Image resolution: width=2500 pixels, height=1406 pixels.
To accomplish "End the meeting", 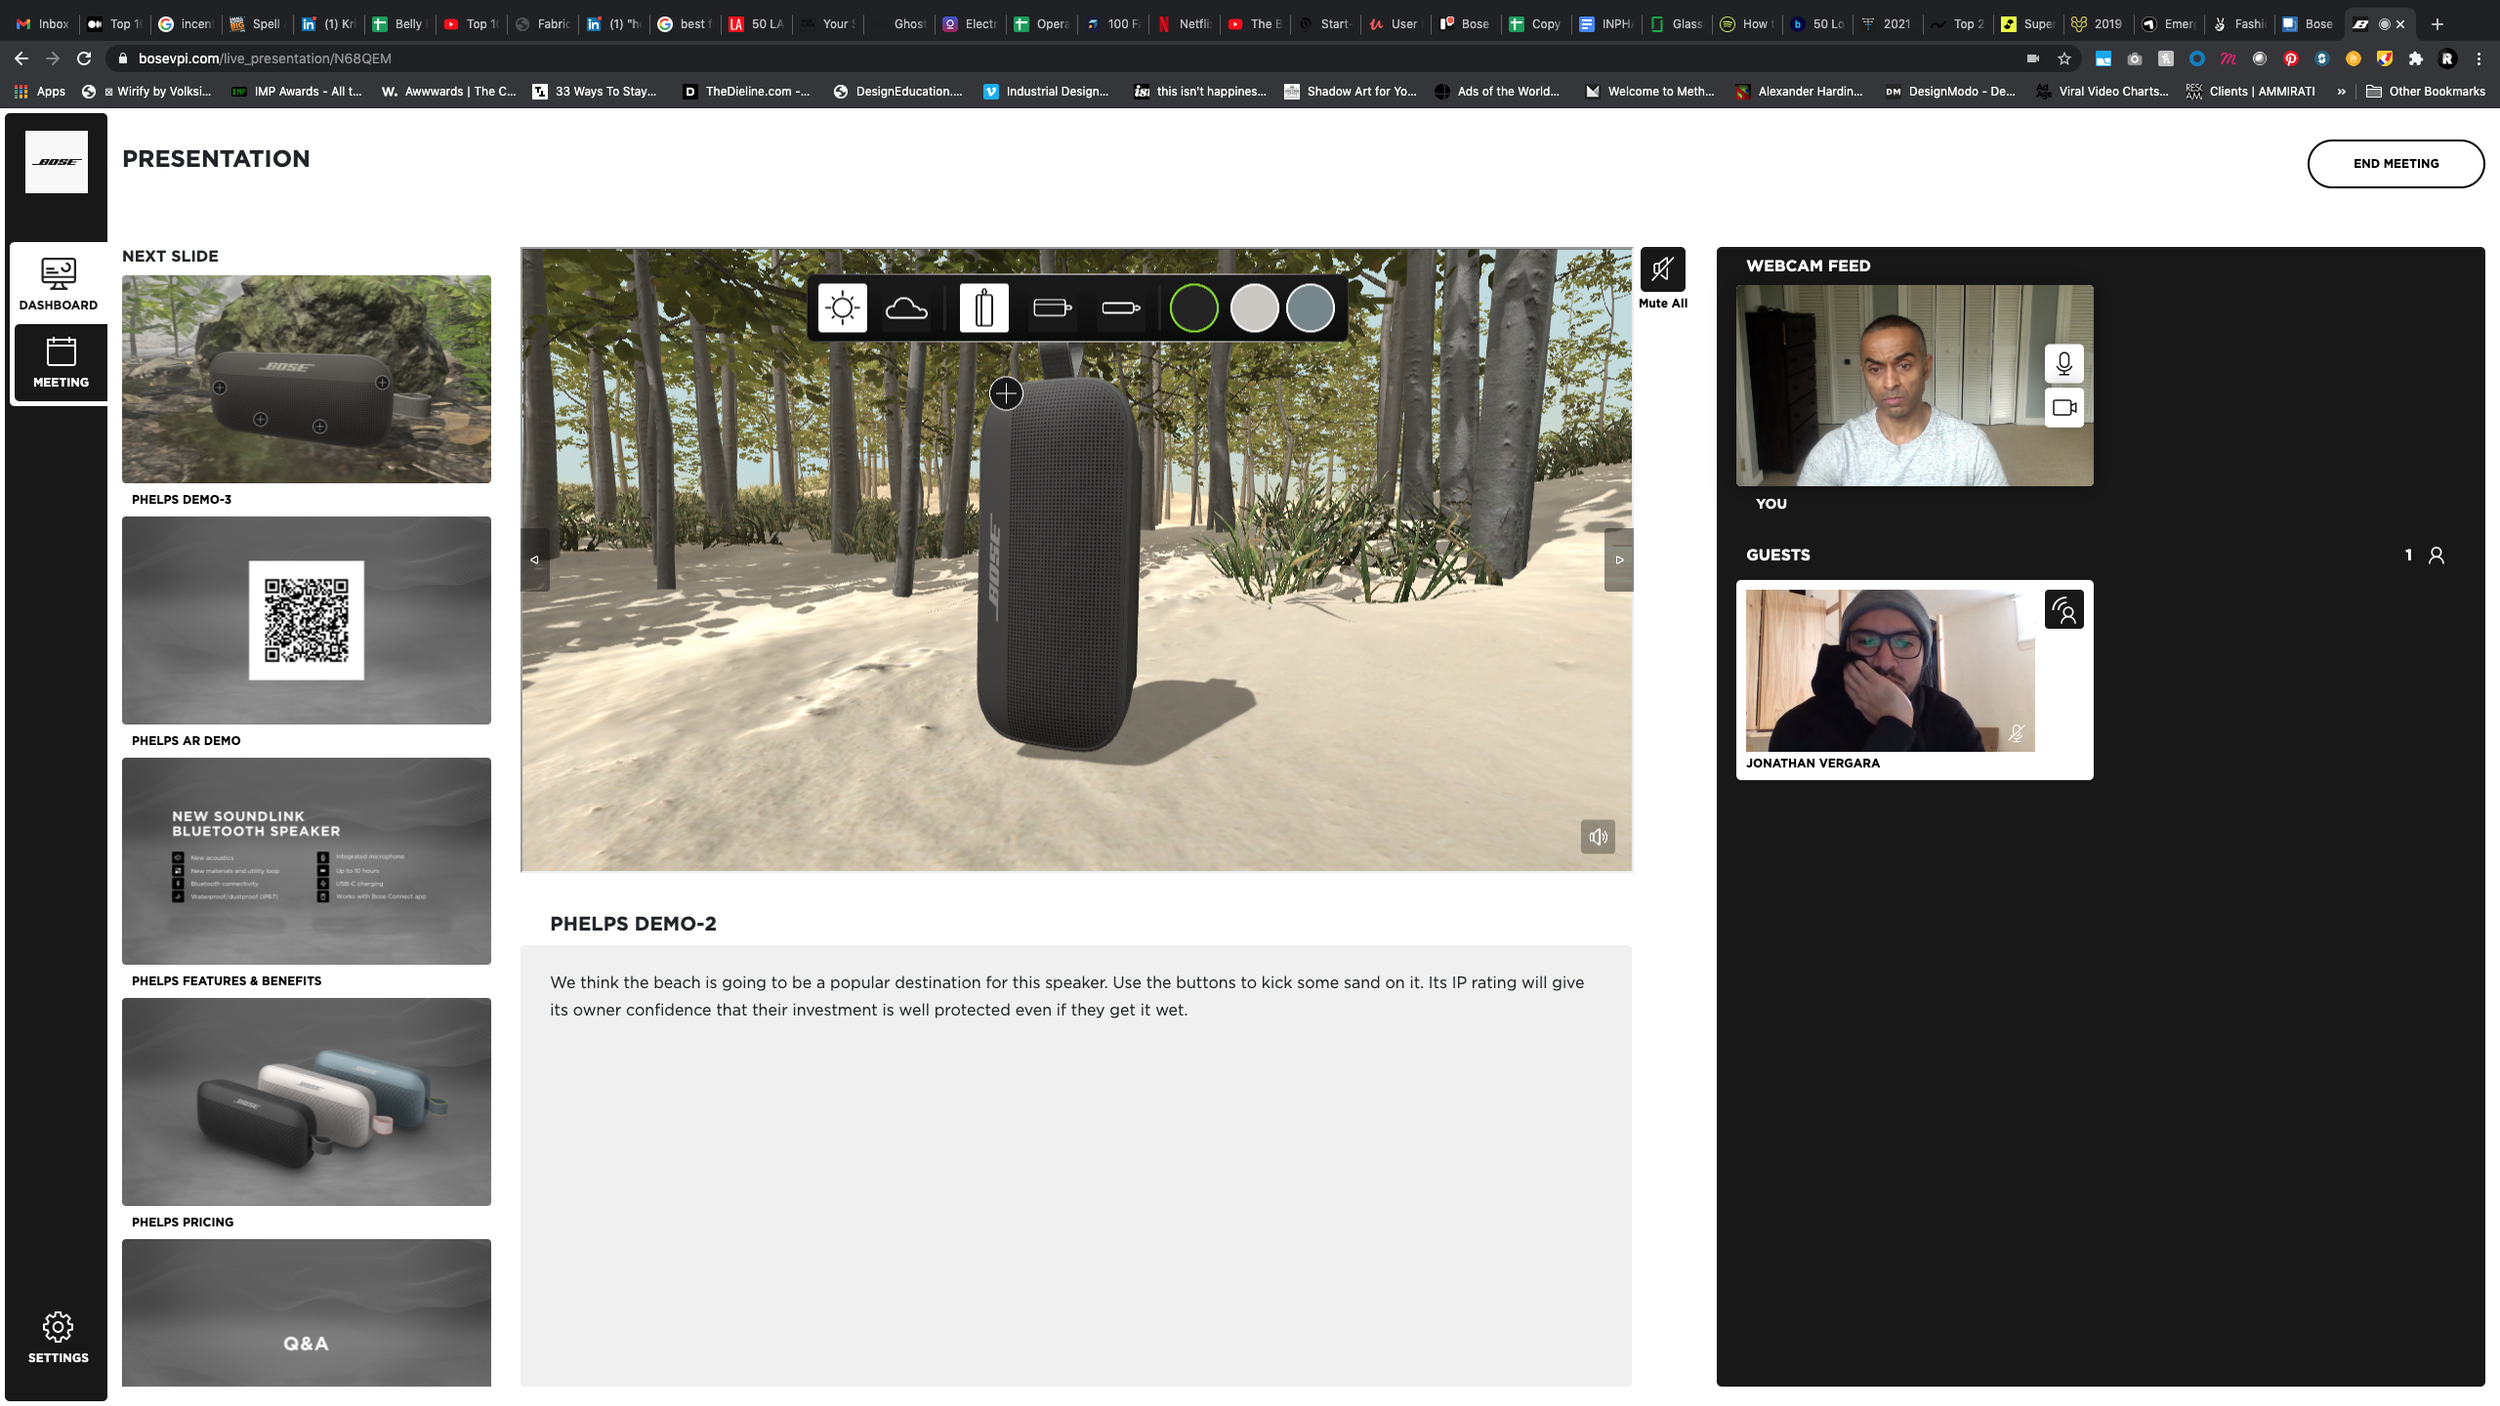I will click(x=2395, y=164).
